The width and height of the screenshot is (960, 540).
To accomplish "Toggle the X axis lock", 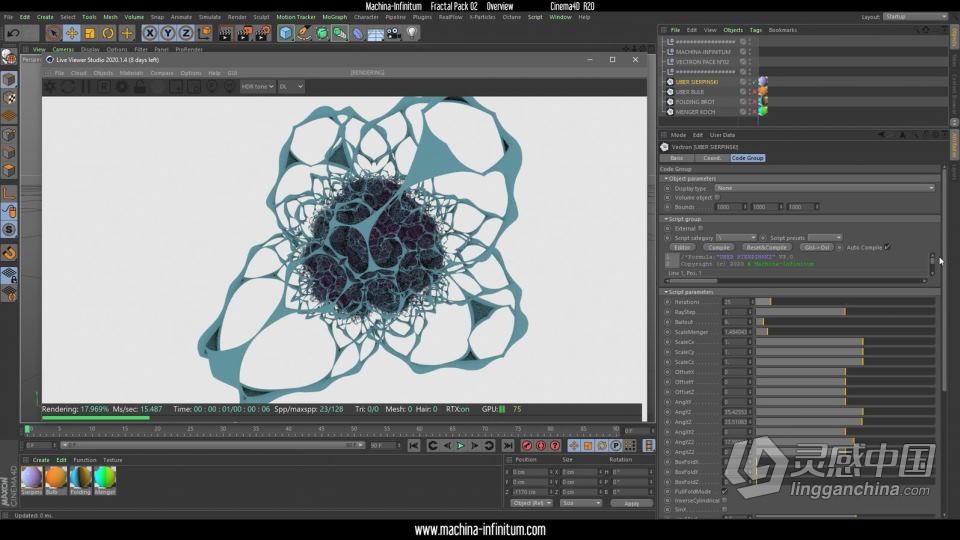I will 150,33.
